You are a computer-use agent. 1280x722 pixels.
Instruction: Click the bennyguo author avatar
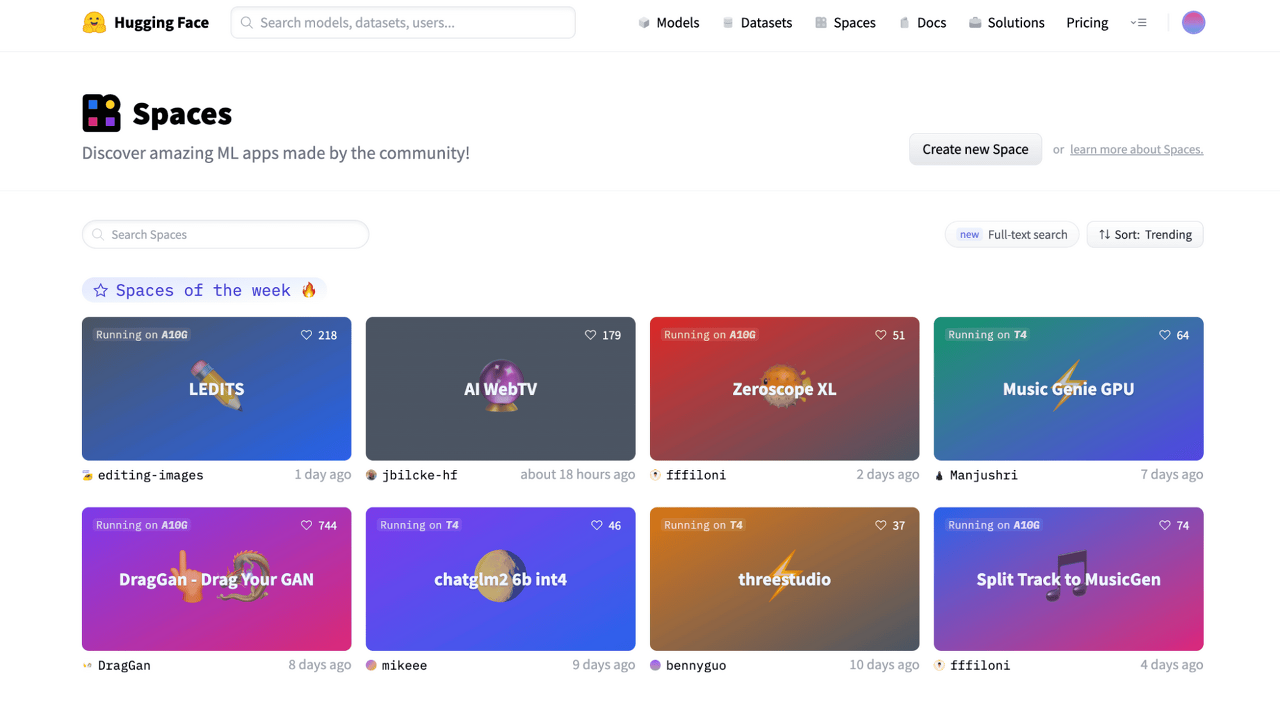pyautogui.click(x=656, y=665)
